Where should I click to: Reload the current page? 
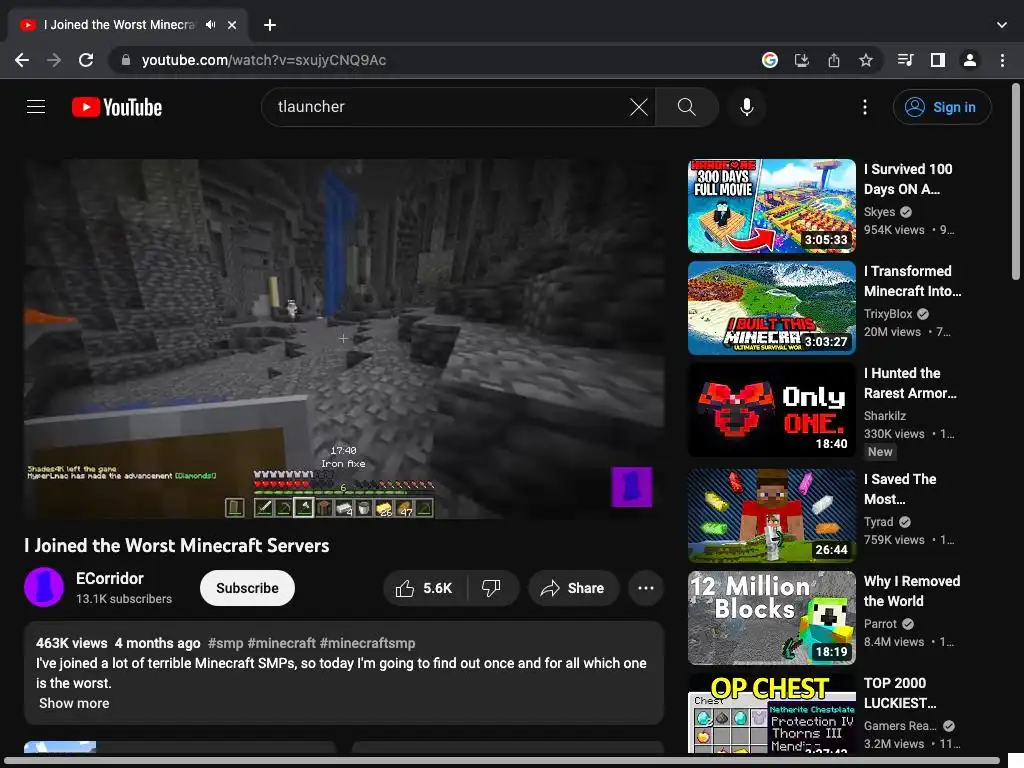(x=86, y=60)
